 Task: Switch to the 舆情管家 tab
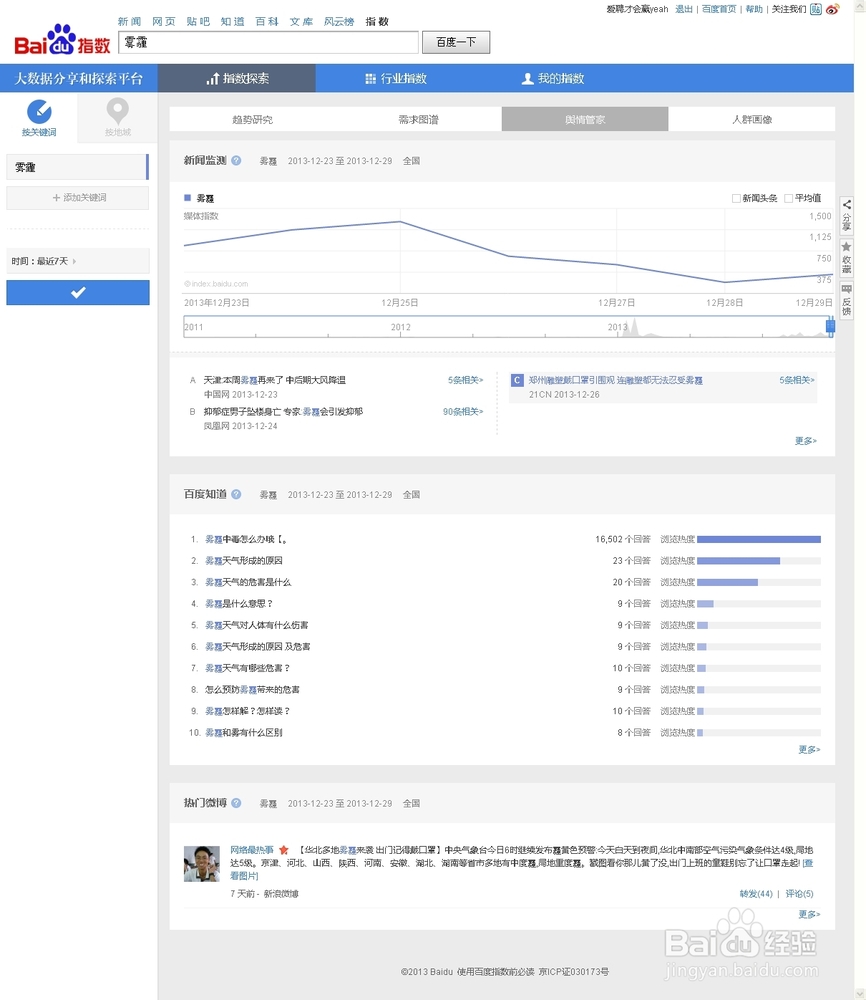585,119
